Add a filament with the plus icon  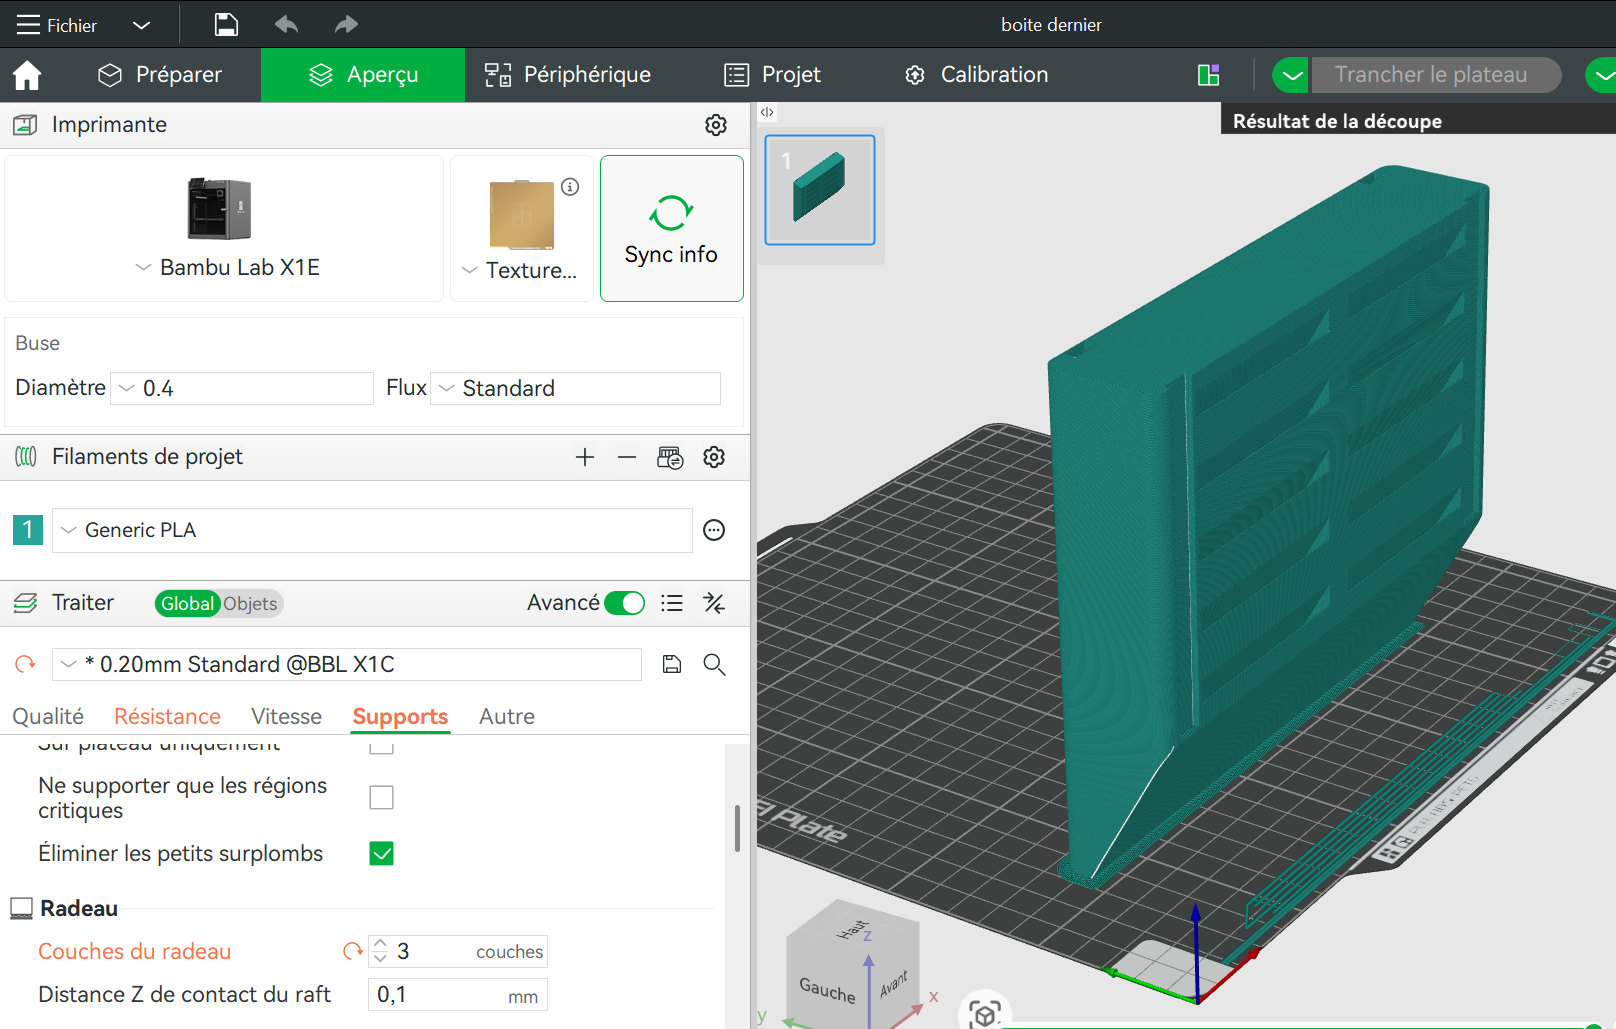(x=585, y=457)
